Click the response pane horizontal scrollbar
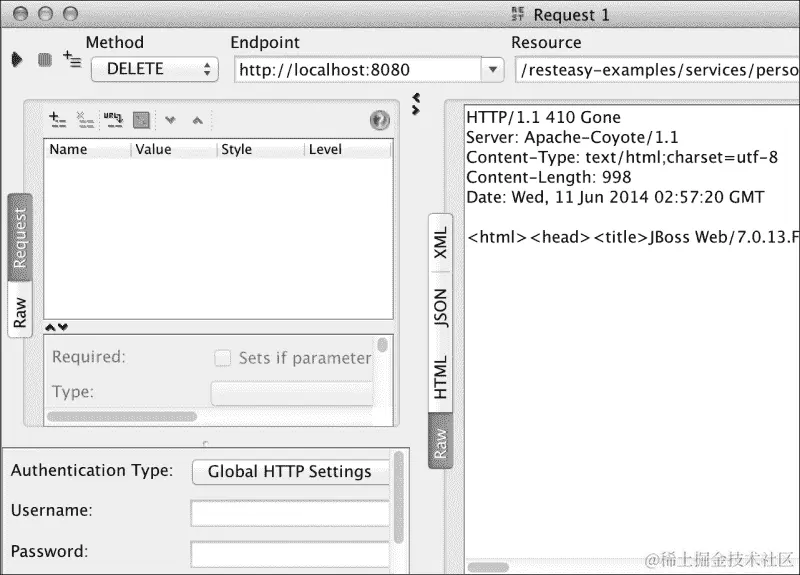 pyautogui.click(x=488, y=567)
